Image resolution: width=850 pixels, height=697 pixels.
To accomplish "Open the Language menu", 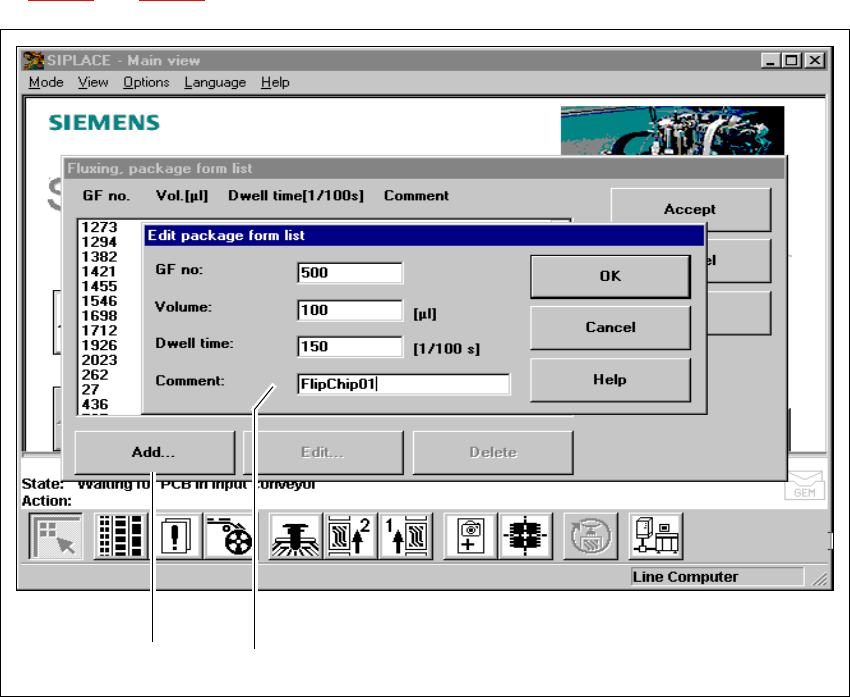I will click(215, 83).
